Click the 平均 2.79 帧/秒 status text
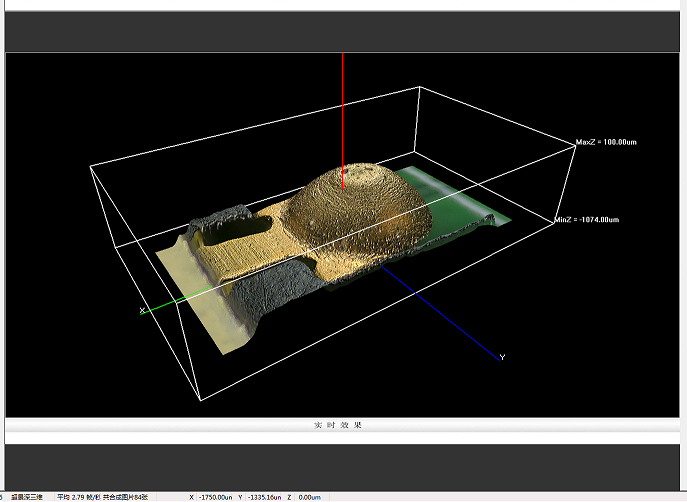 [79, 497]
